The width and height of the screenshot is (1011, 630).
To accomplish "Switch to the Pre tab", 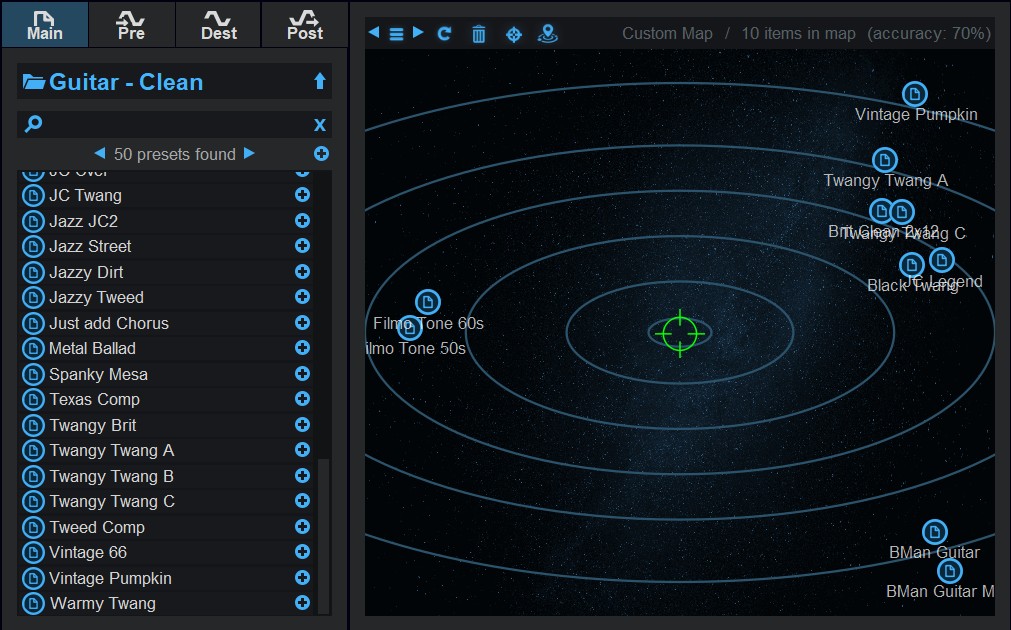I will pyautogui.click(x=131, y=24).
